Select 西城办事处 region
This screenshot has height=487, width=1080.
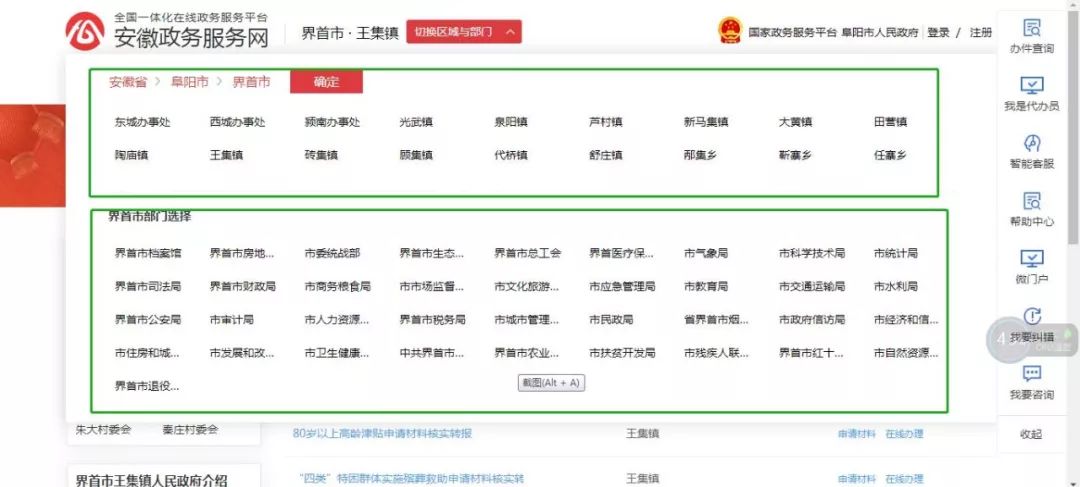click(238, 122)
